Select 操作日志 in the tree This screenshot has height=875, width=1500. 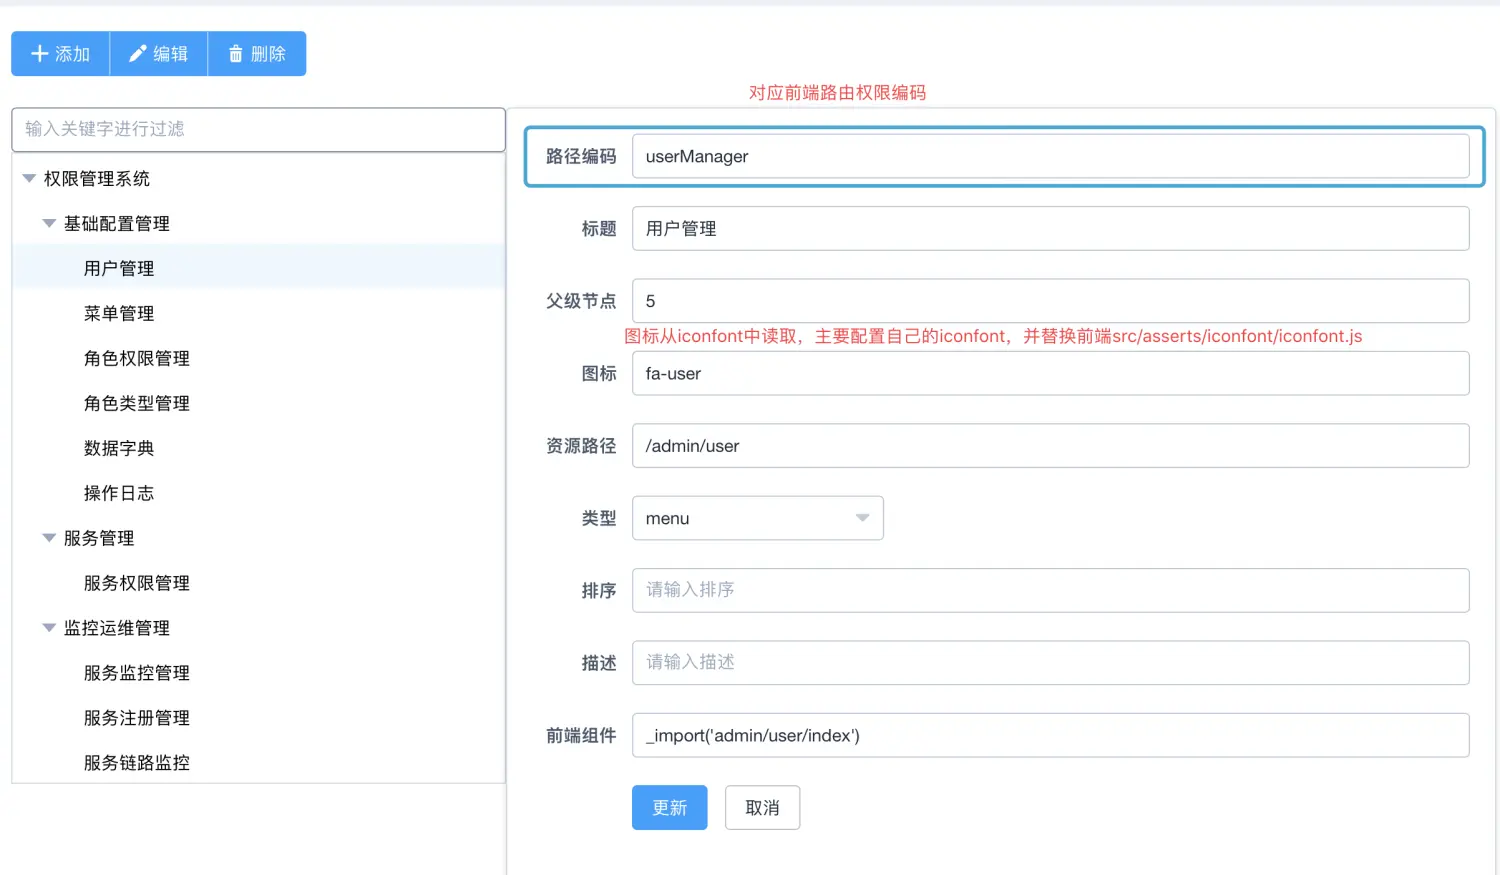point(119,493)
